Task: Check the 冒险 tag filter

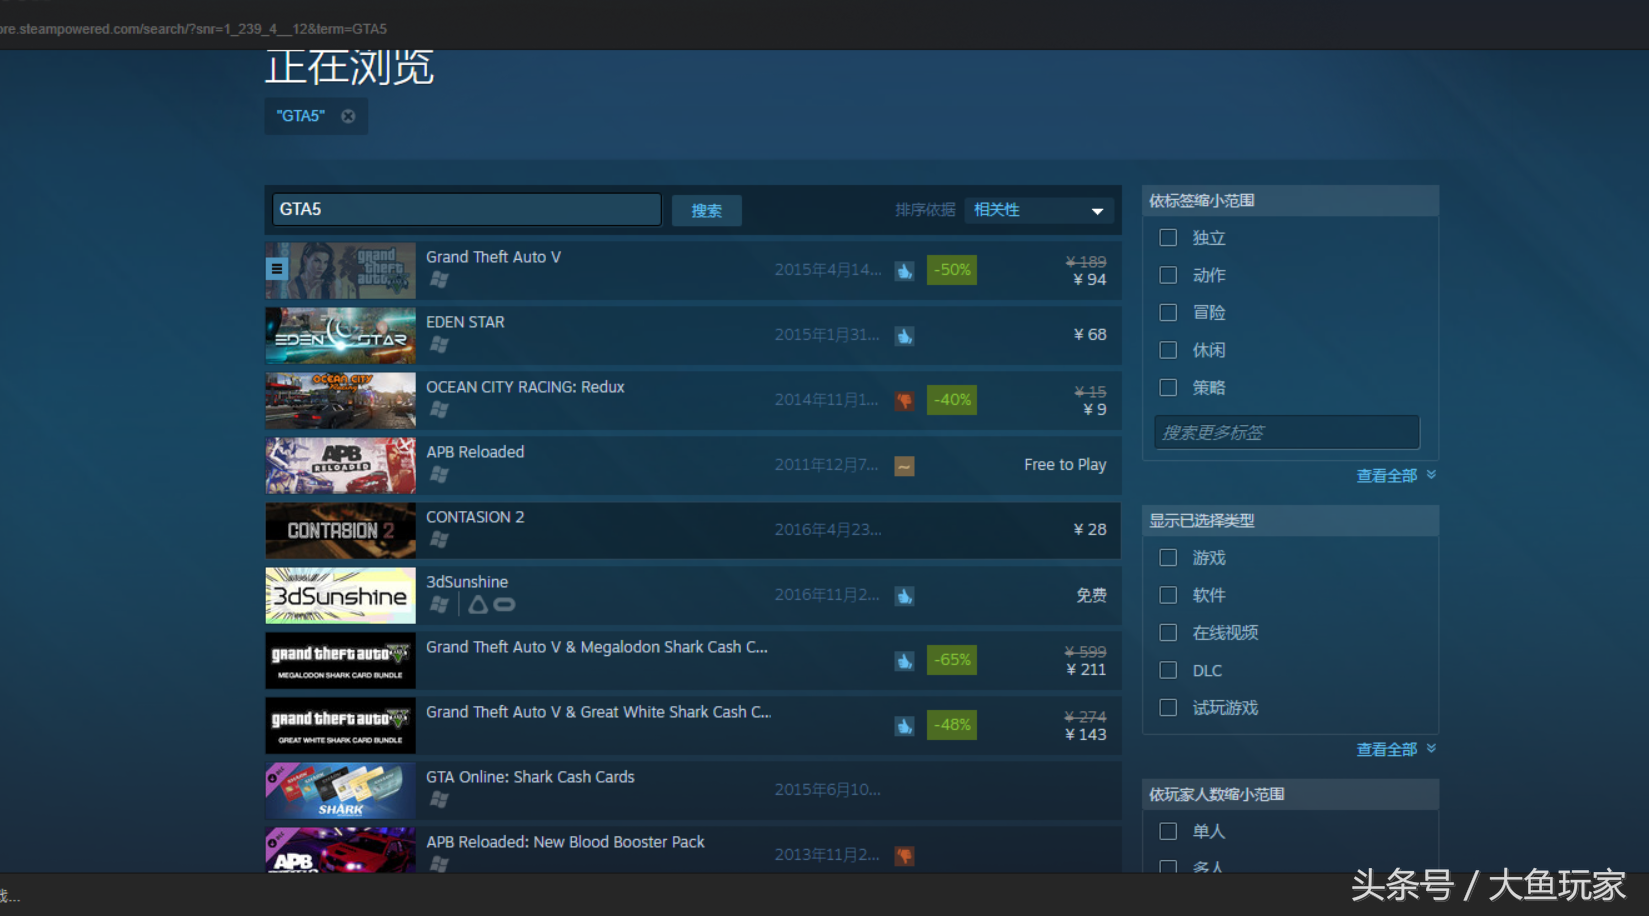Action: (x=1168, y=313)
